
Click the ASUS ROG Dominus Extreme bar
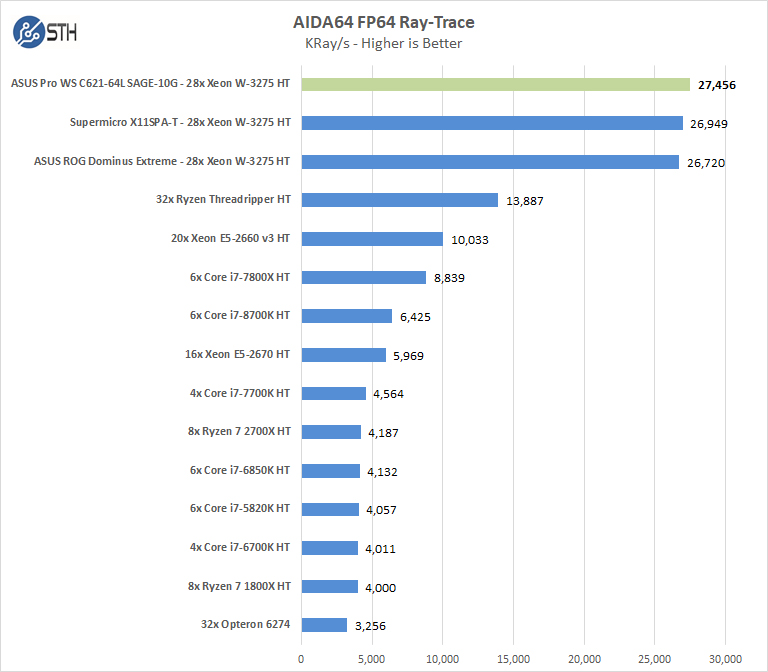(490, 162)
